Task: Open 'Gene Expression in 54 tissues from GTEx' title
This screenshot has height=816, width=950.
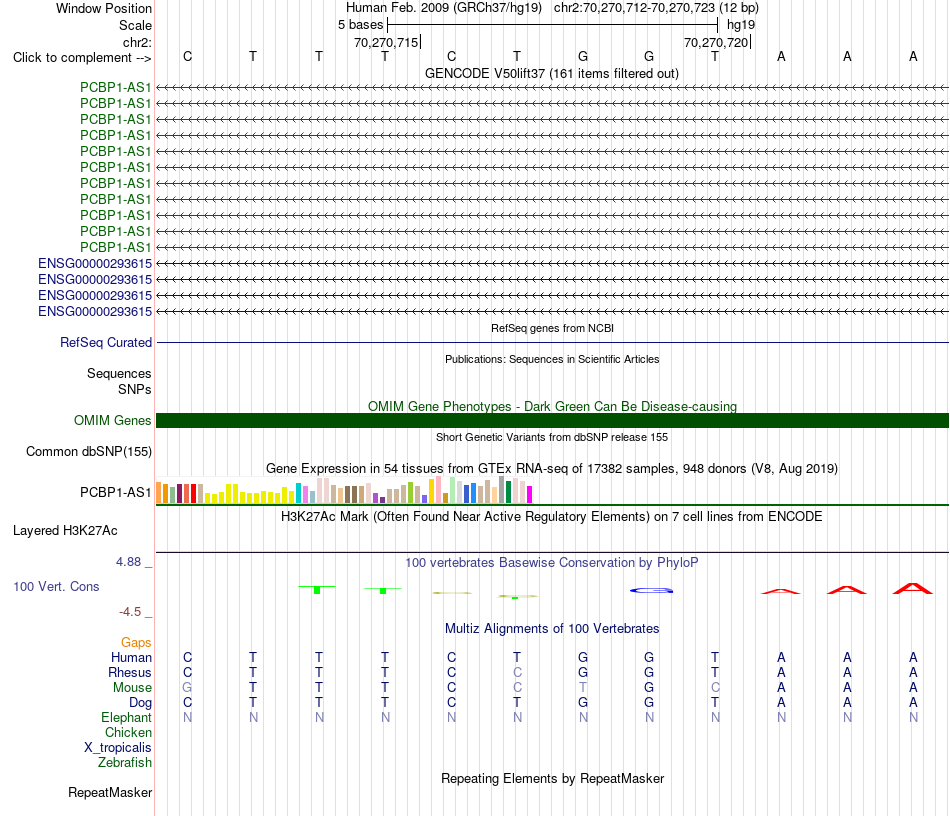Action: pyautogui.click(x=552, y=468)
